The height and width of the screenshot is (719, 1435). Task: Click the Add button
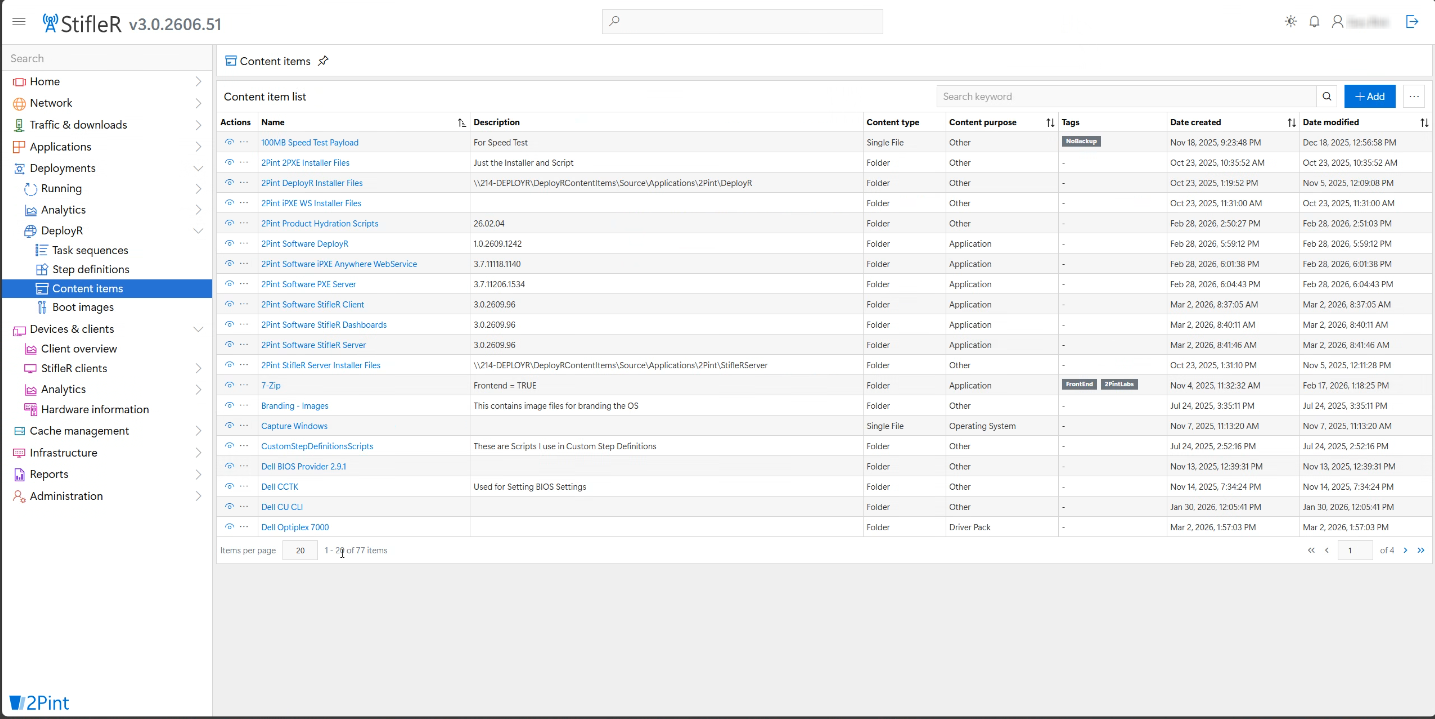[1370, 97]
